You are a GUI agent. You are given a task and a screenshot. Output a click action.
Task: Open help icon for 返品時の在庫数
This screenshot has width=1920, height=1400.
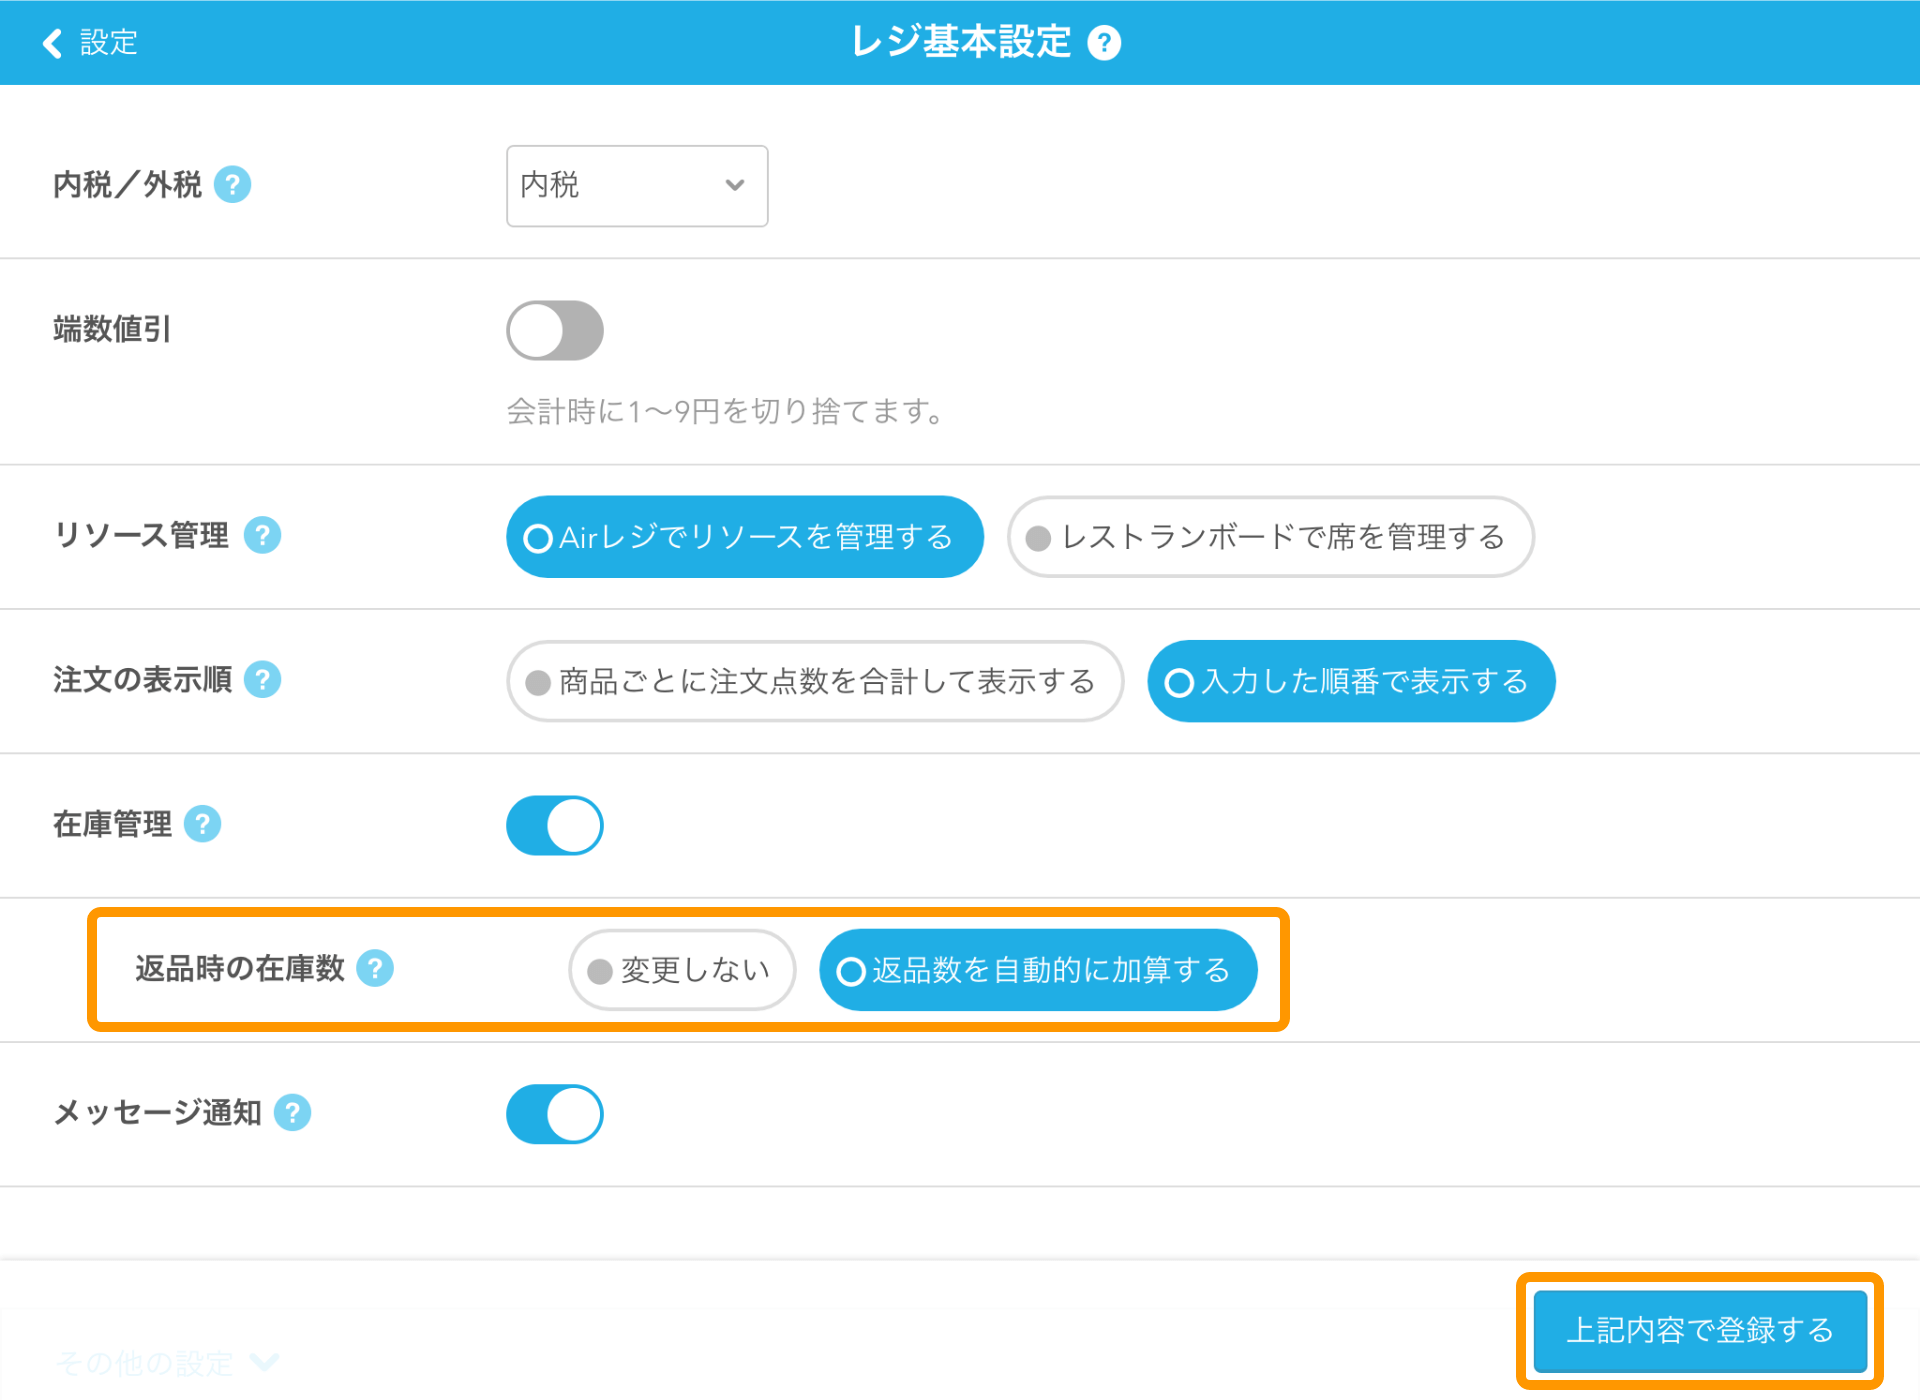[x=375, y=968]
